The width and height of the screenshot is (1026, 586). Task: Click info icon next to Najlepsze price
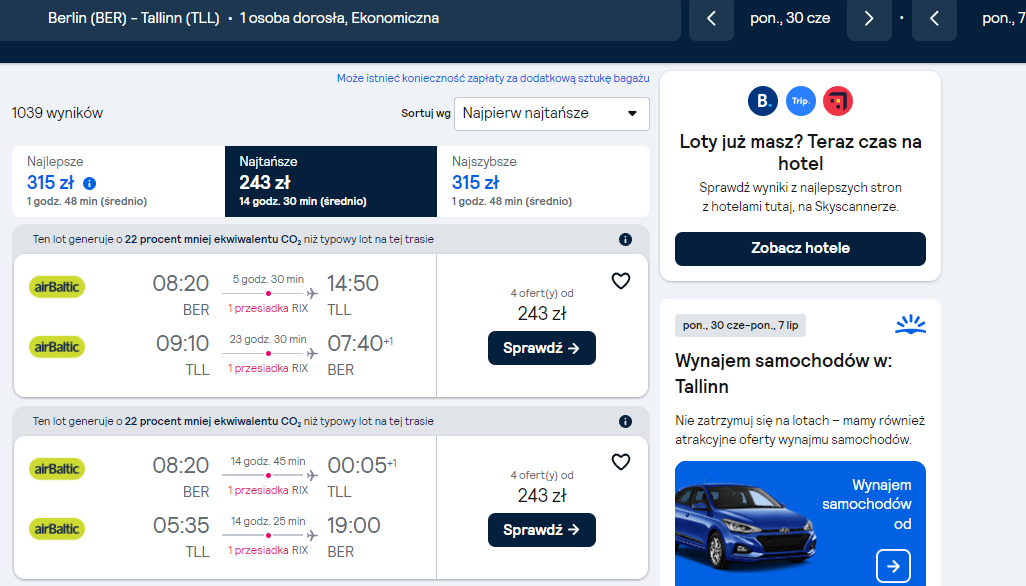[90, 183]
